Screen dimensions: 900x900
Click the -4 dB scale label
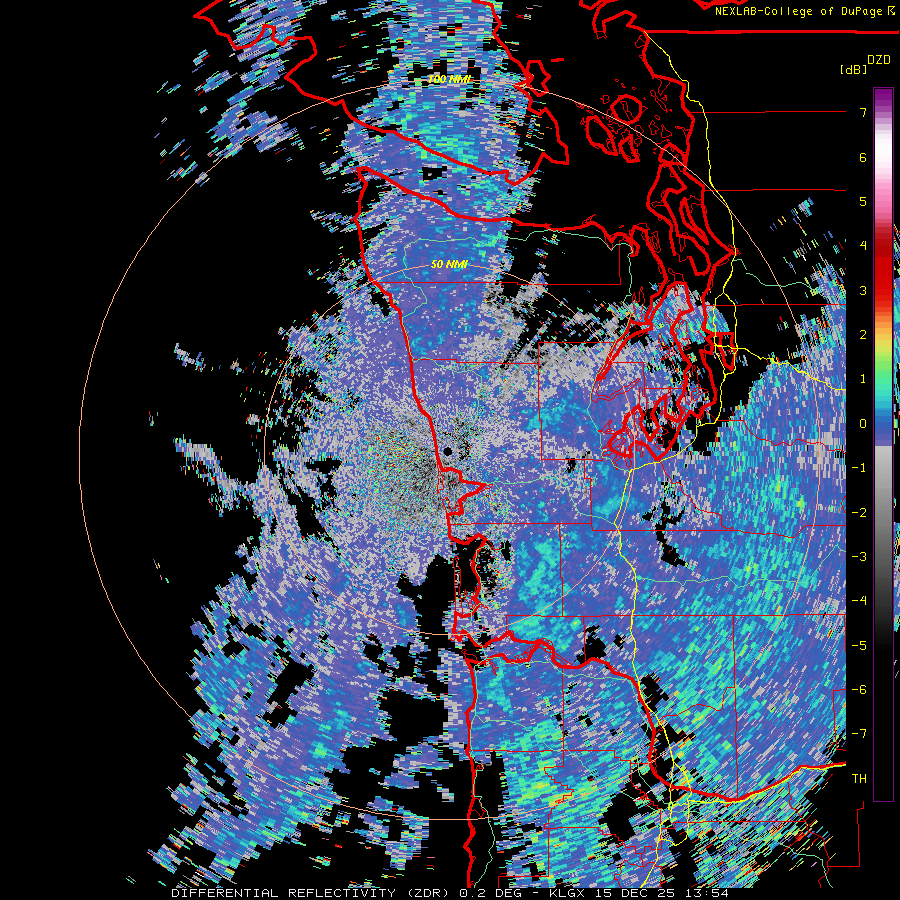[x=859, y=601]
